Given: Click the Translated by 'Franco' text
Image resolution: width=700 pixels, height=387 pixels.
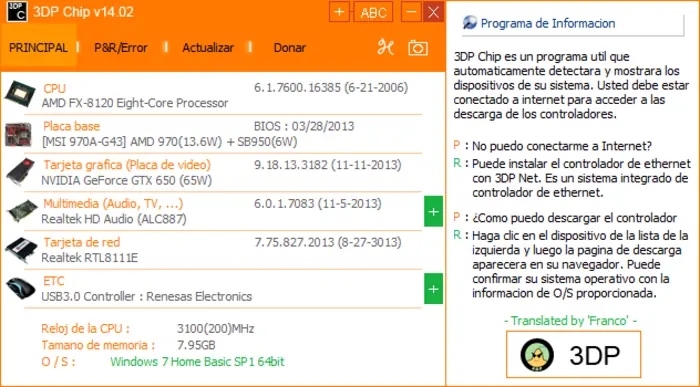Looking at the screenshot, I should (x=571, y=320).
